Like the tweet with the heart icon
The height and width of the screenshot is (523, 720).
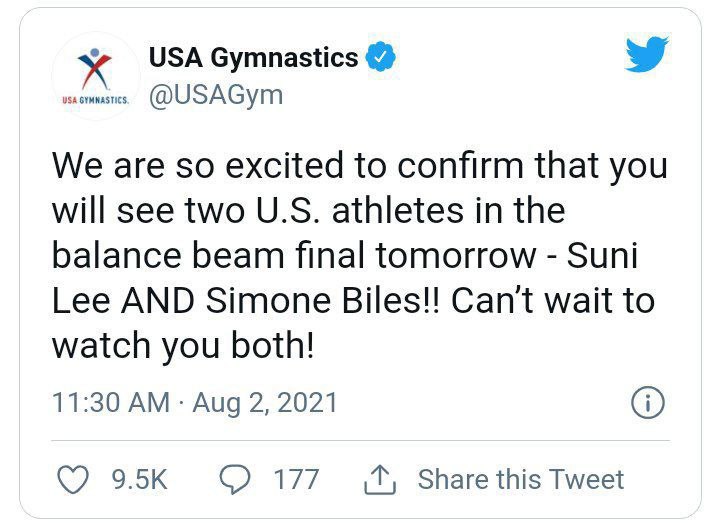tap(72, 479)
